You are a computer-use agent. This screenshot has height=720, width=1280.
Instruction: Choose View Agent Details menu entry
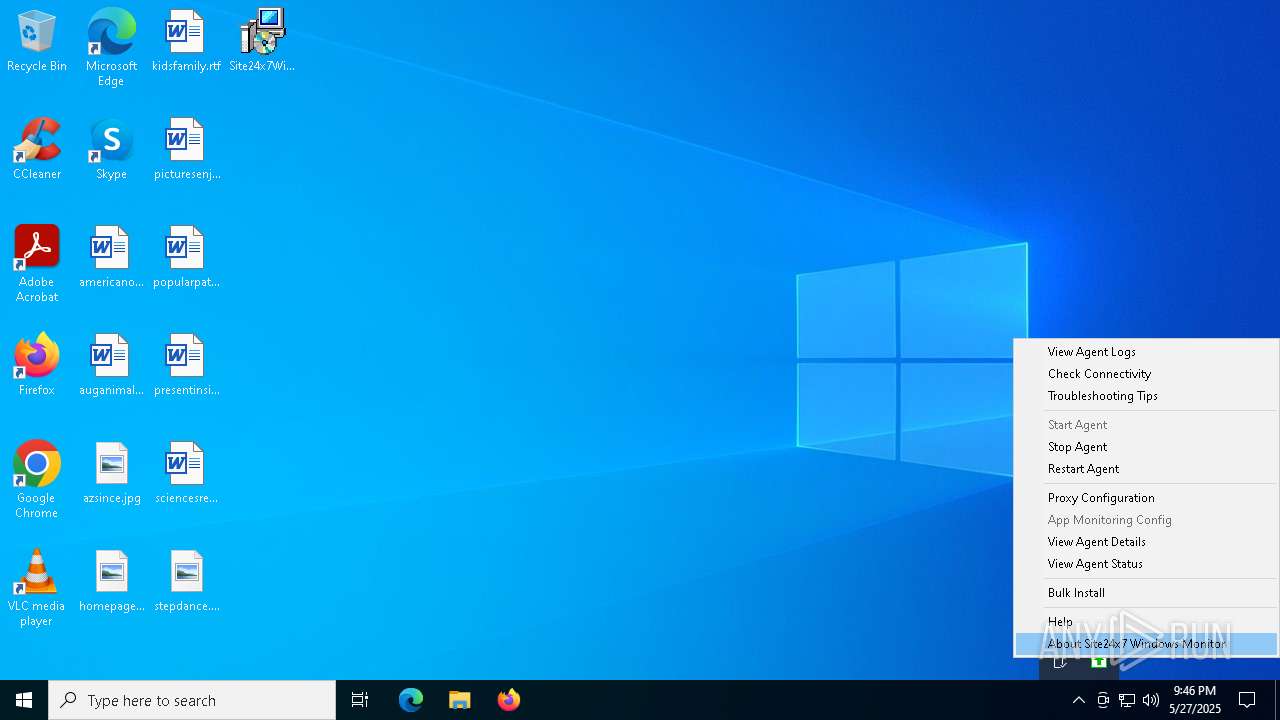(1146, 542)
